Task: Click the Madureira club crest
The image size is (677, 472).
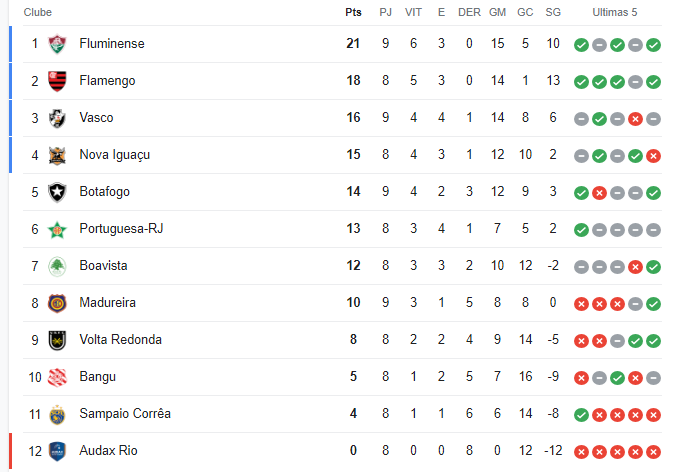Action: 57,303
